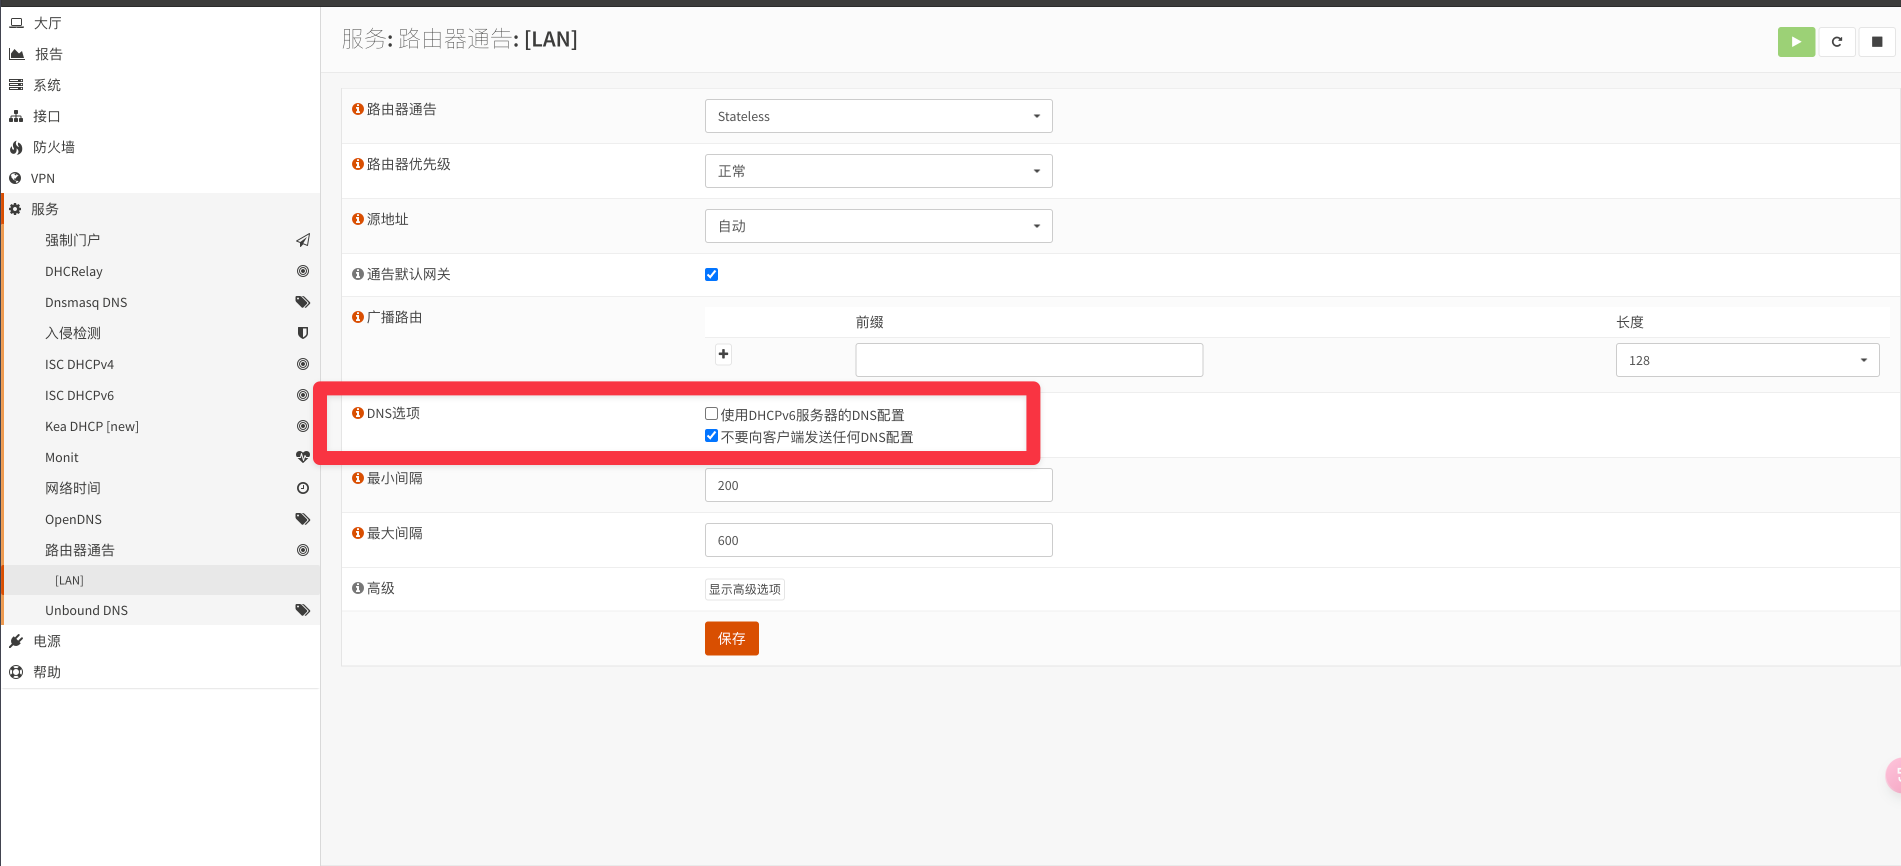Start the router advertisement service with play button
The image size is (1901, 866).
[x=1796, y=42]
